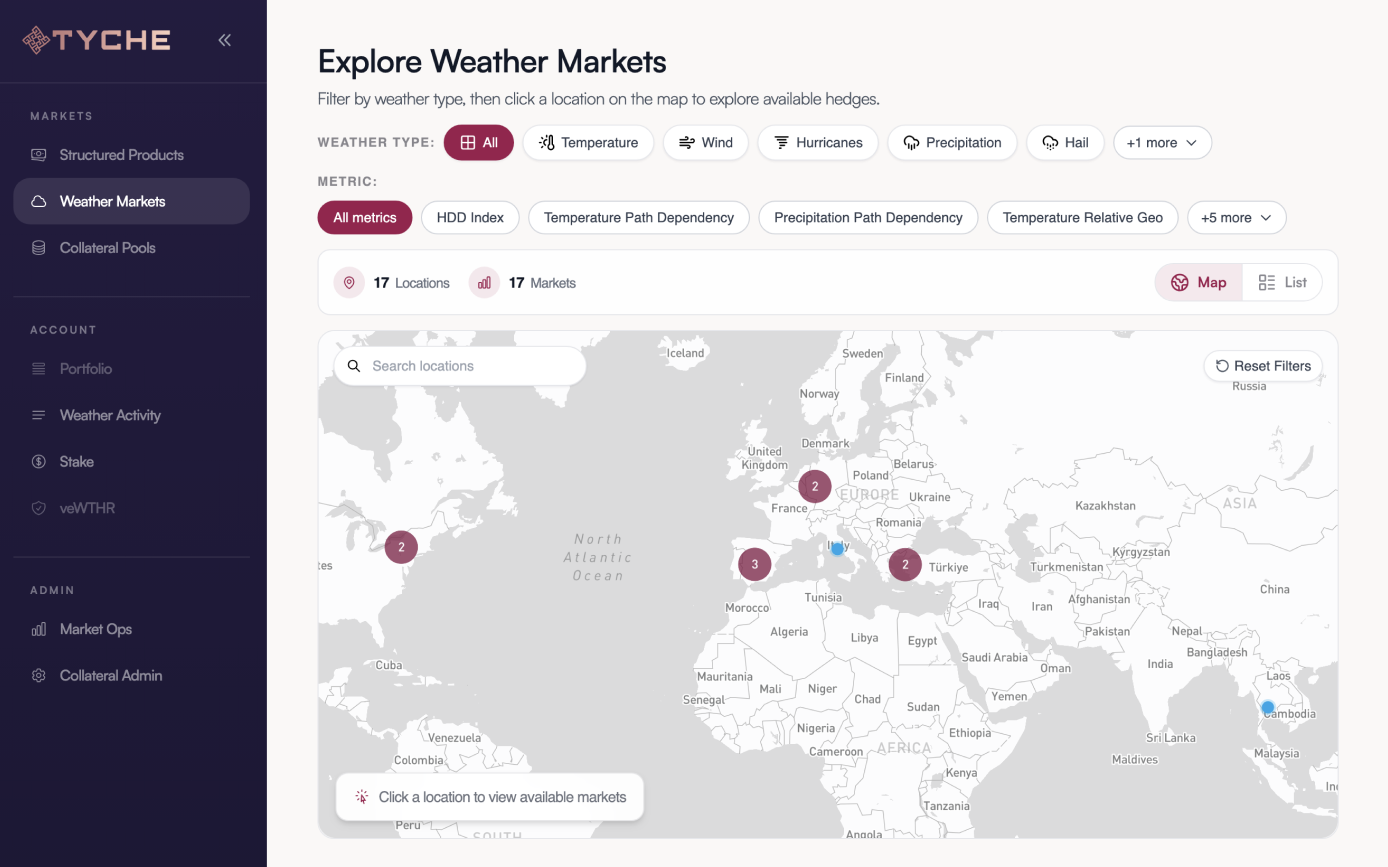Collapse the sidebar with the double chevron

(224, 40)
